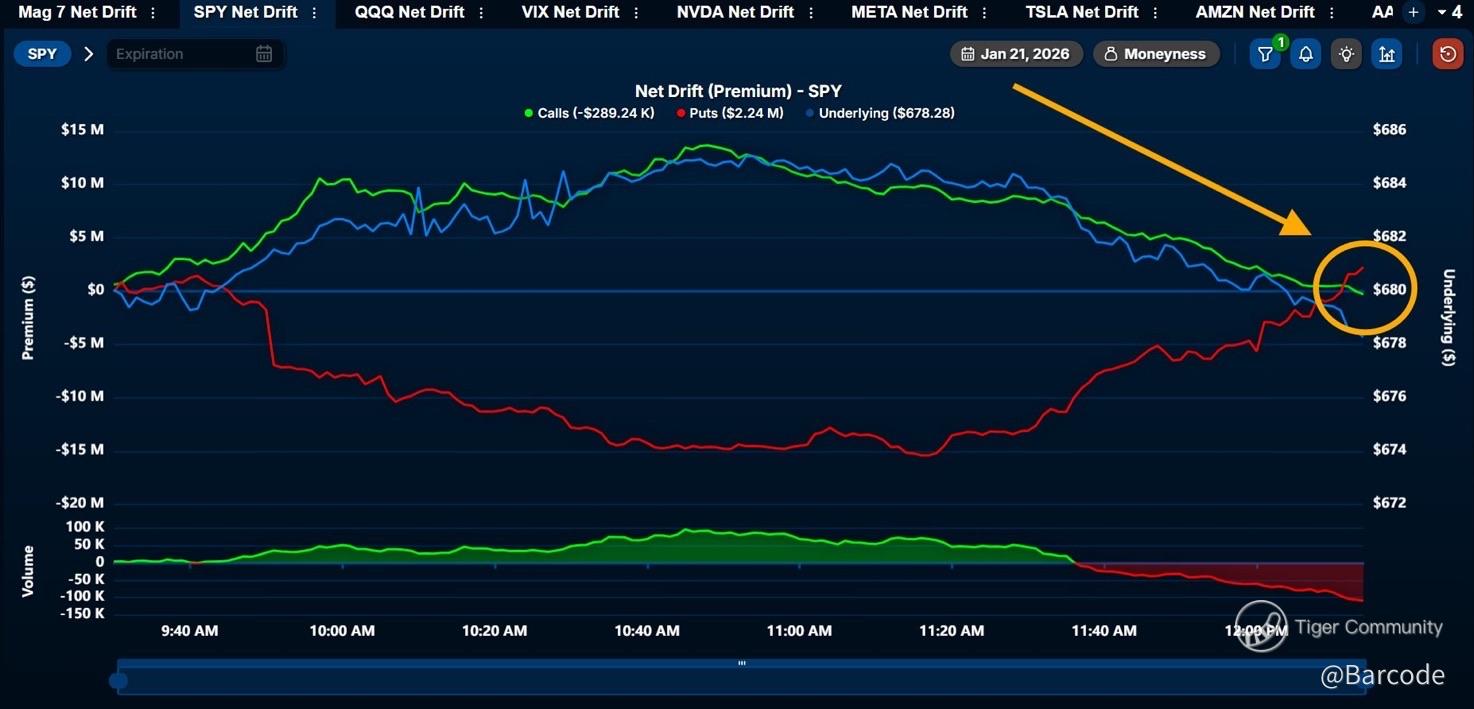Toggle the Underlying series in legend
Image resolution: width=1474 pixels, height=709 pixels.
pos(880,113)
